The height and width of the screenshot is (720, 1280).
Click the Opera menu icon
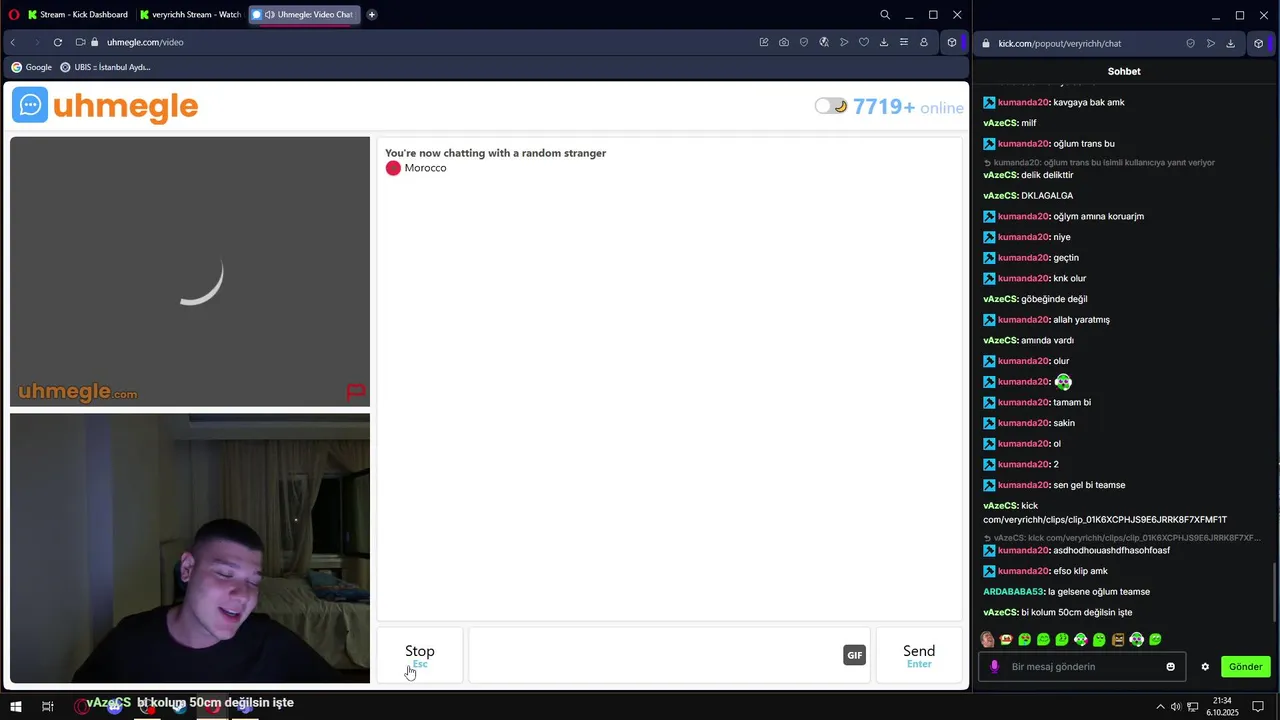tap(13, 15)
